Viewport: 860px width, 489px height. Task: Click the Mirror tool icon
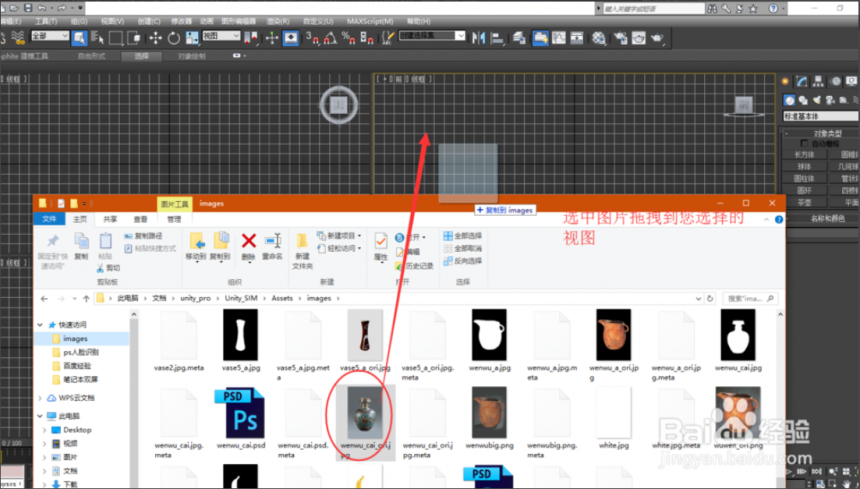click(479, 38)
